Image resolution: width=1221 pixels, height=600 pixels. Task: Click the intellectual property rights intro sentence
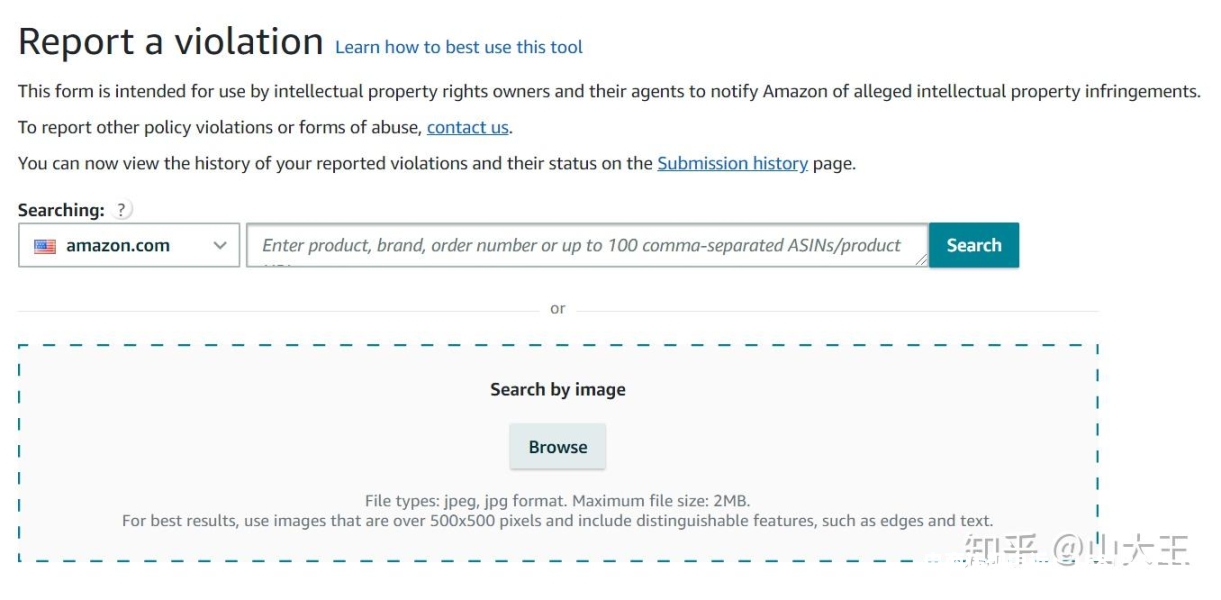point(609,91)
